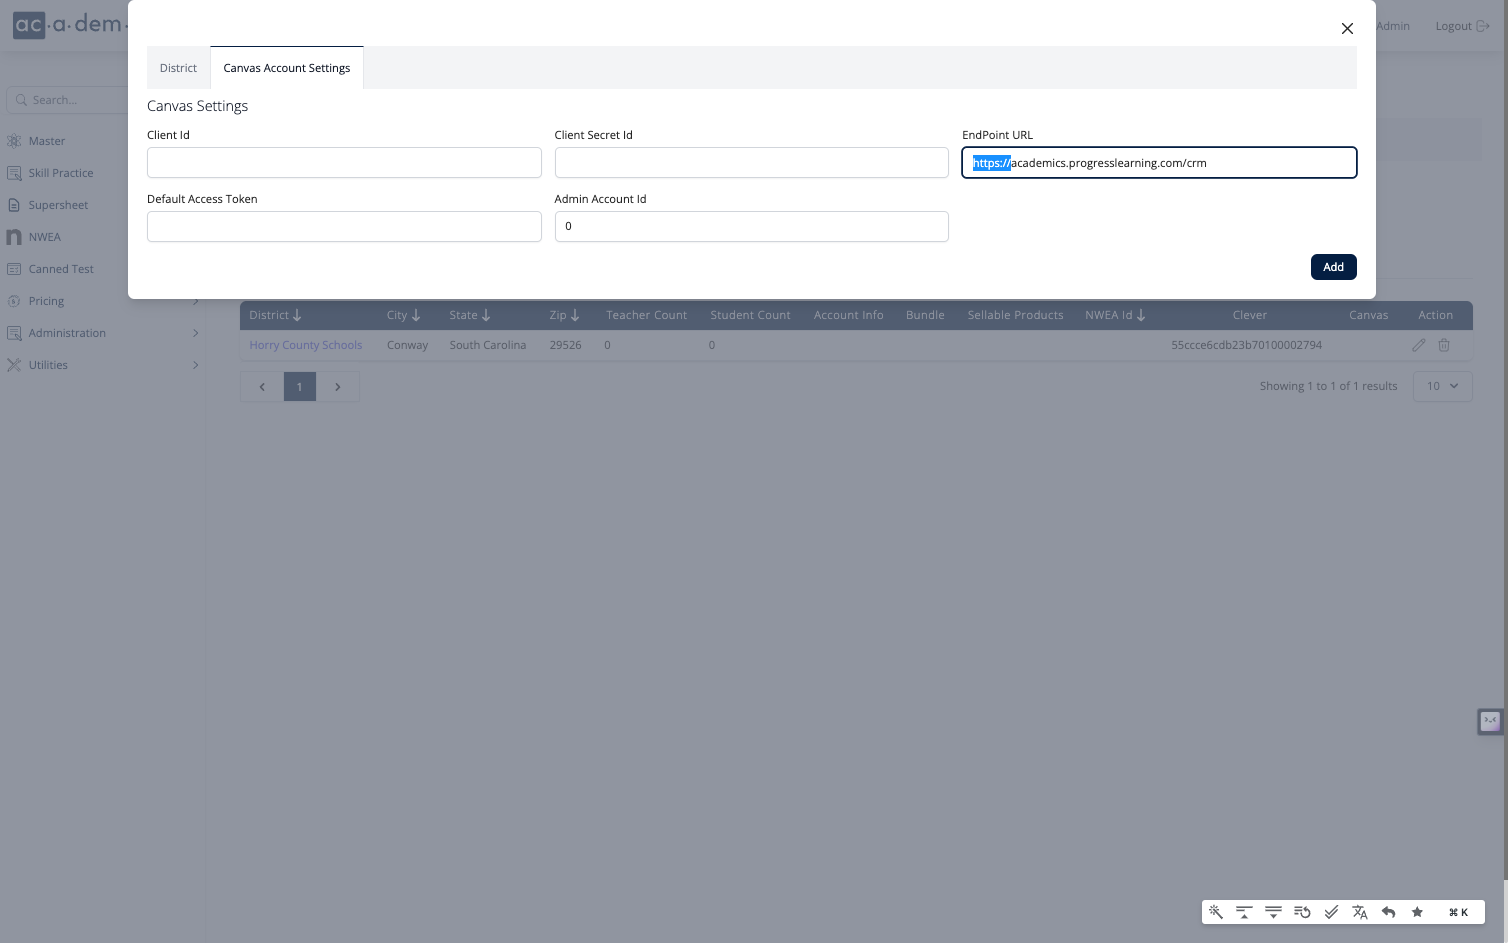Delete Horry County Schools via trash icon
1508x943 pixels.
tap(1444, 345)
